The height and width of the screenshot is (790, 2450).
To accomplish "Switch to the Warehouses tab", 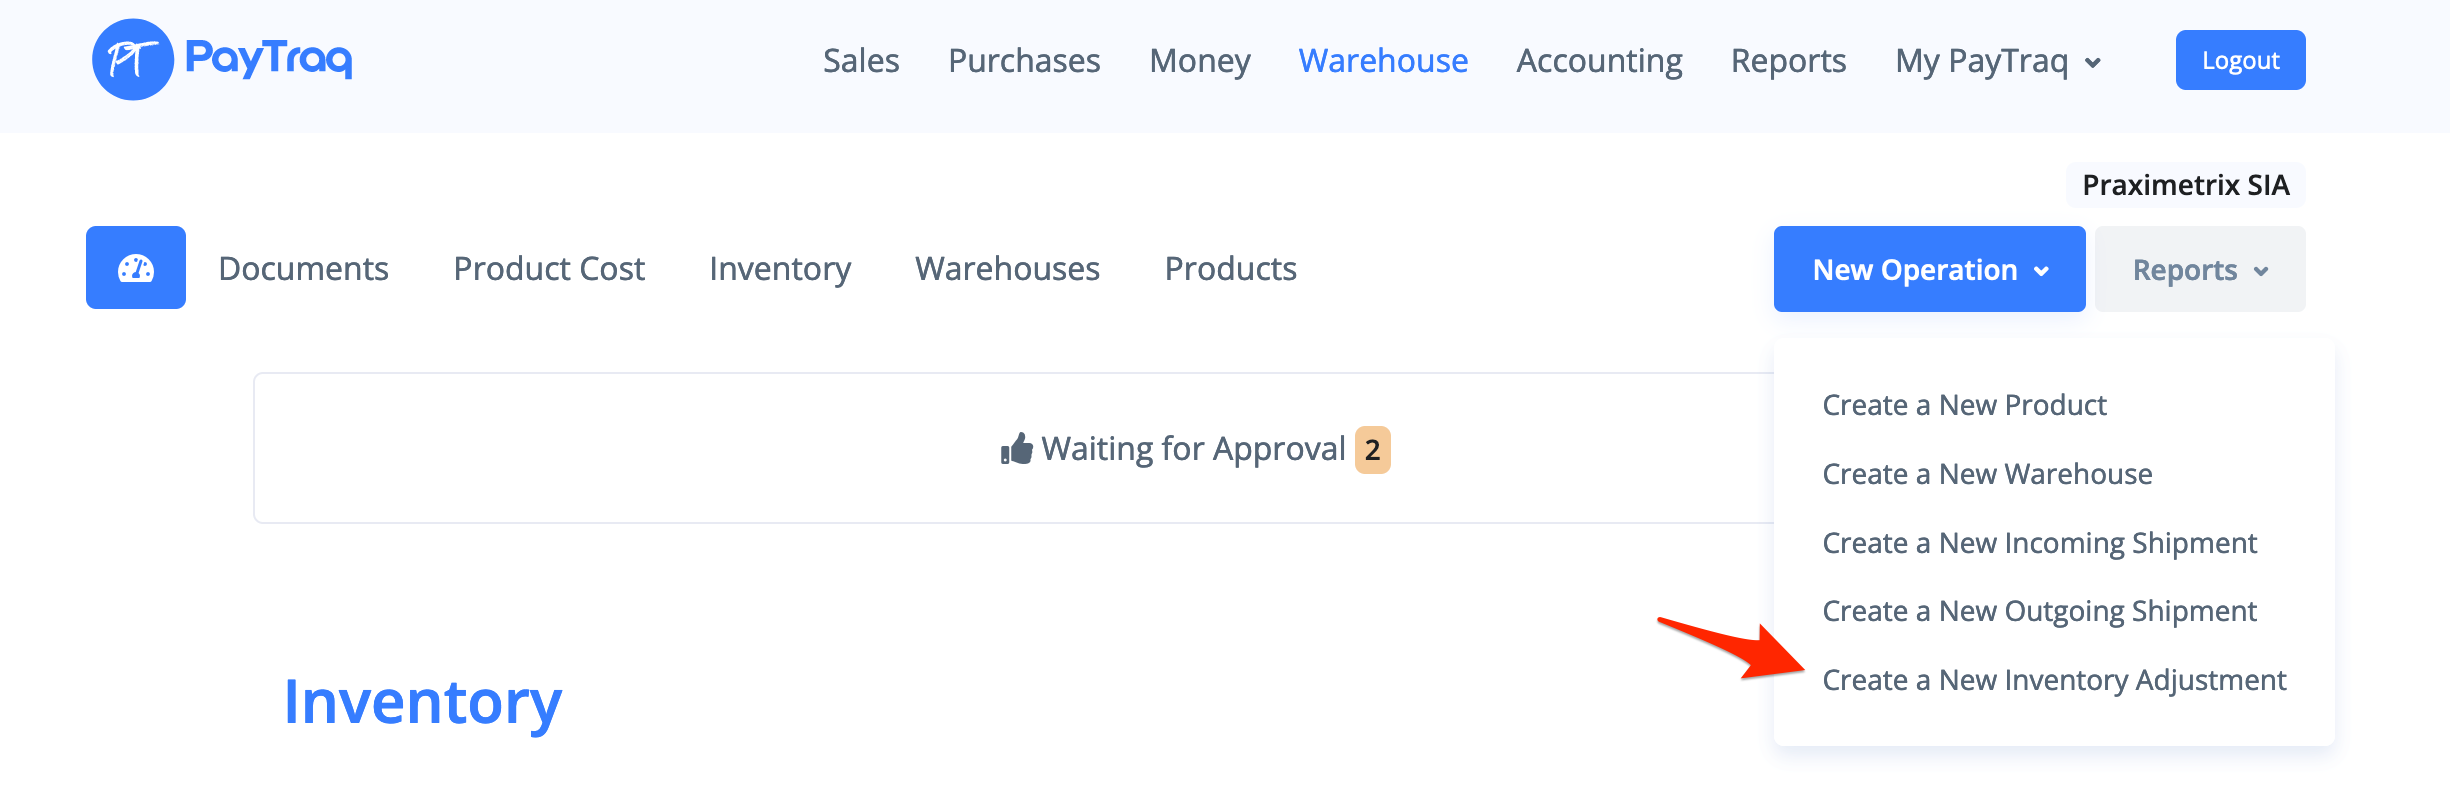I will (1007, 269).
